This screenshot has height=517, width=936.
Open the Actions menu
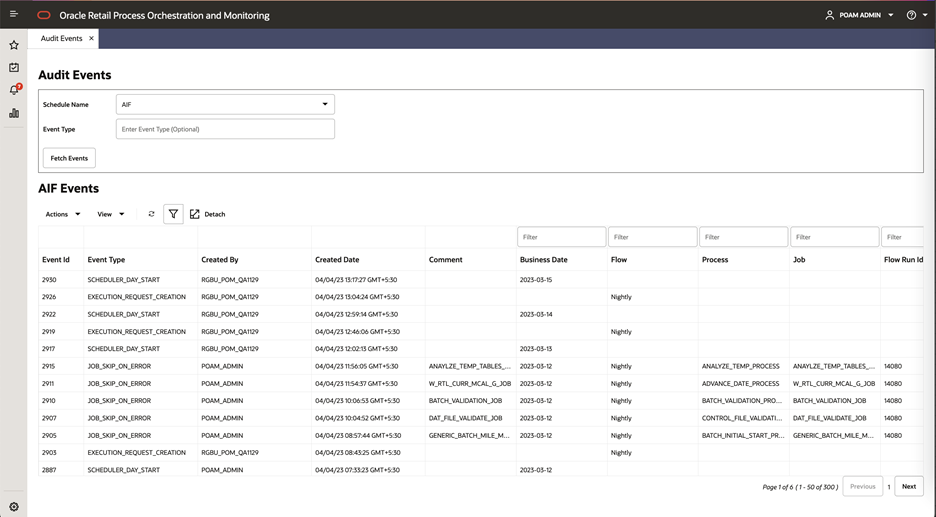[63, 214]
